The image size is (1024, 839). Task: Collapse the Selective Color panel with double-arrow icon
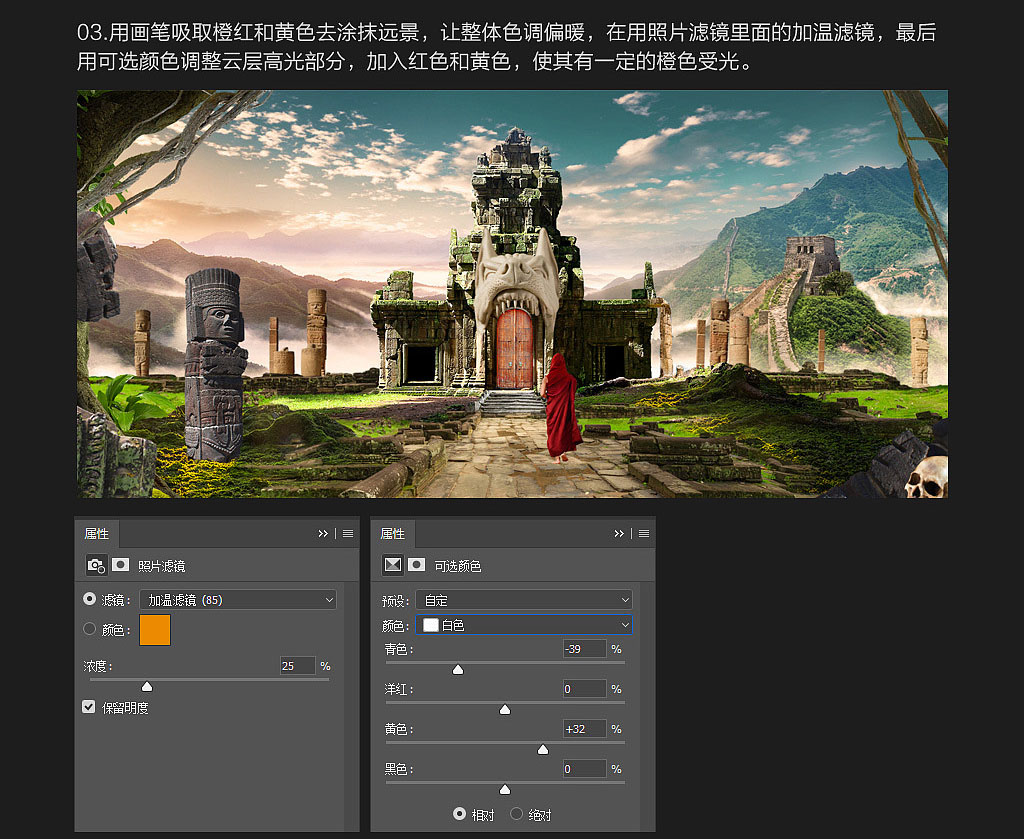click(x=618, y=533)
